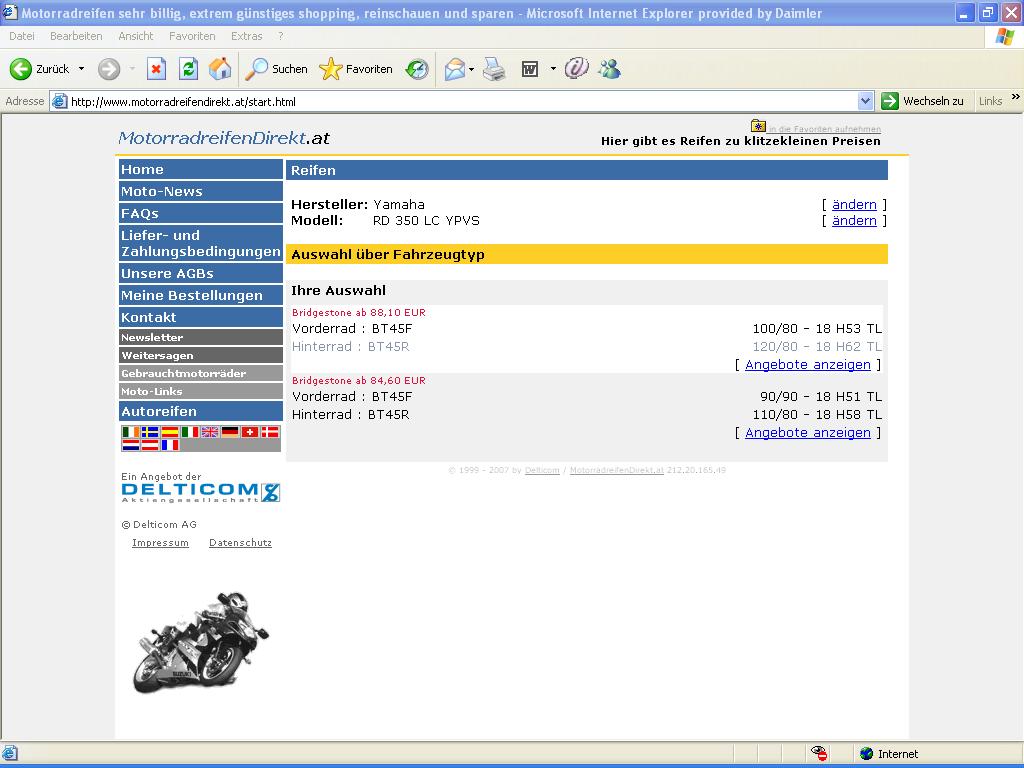Click the add-to-favorites folder icon on page

(758, 126)
